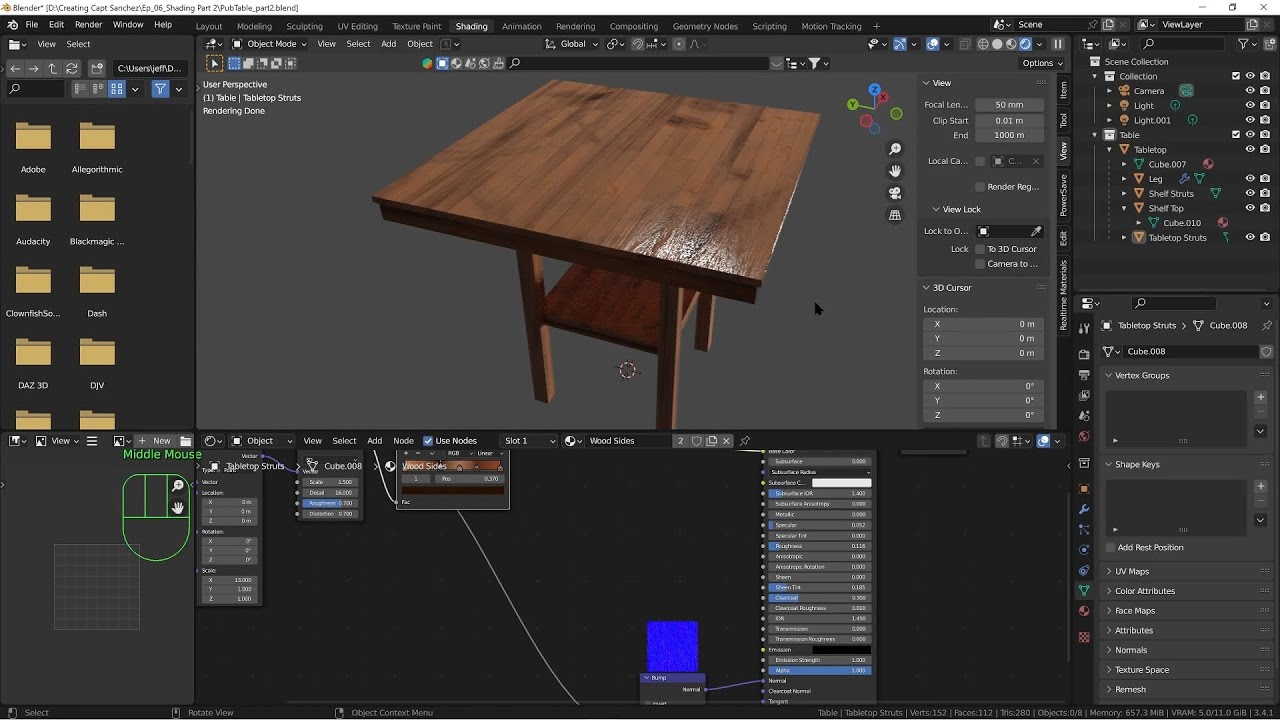1280x720 pixels.
Task: Add a new vertex group with plus
Action: point(1260,397)
